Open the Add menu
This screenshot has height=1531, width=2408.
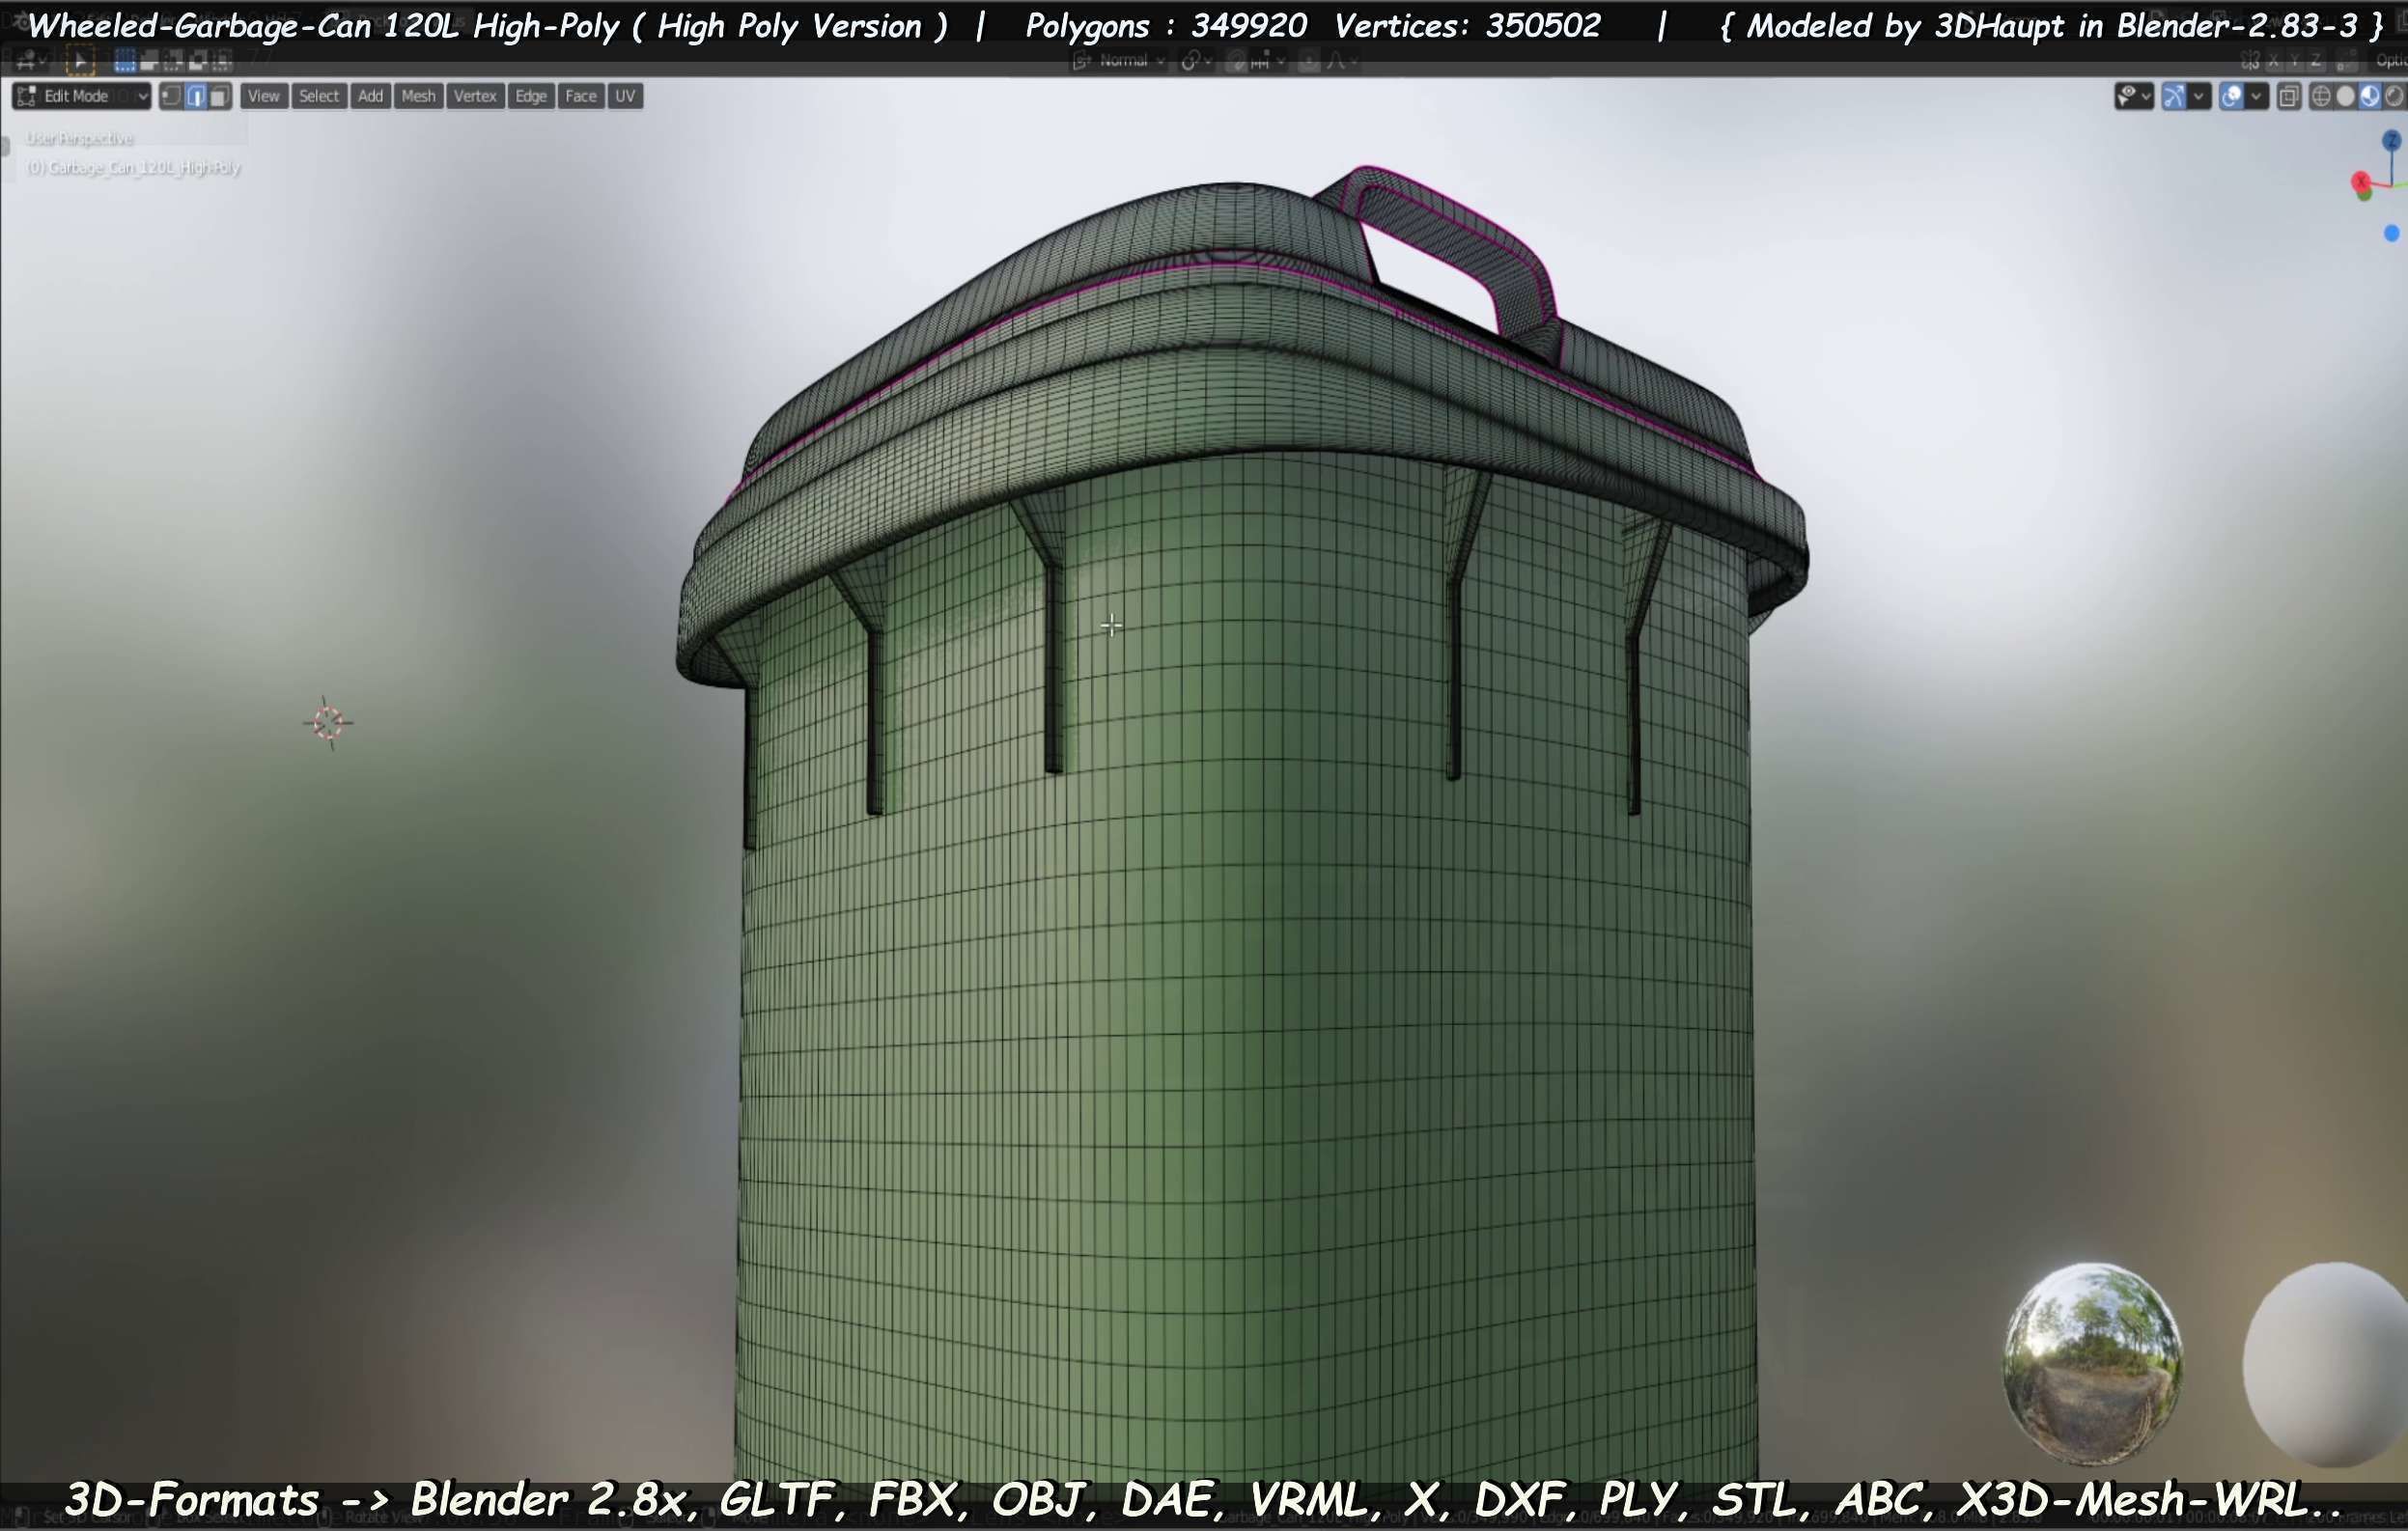[370, 96]
